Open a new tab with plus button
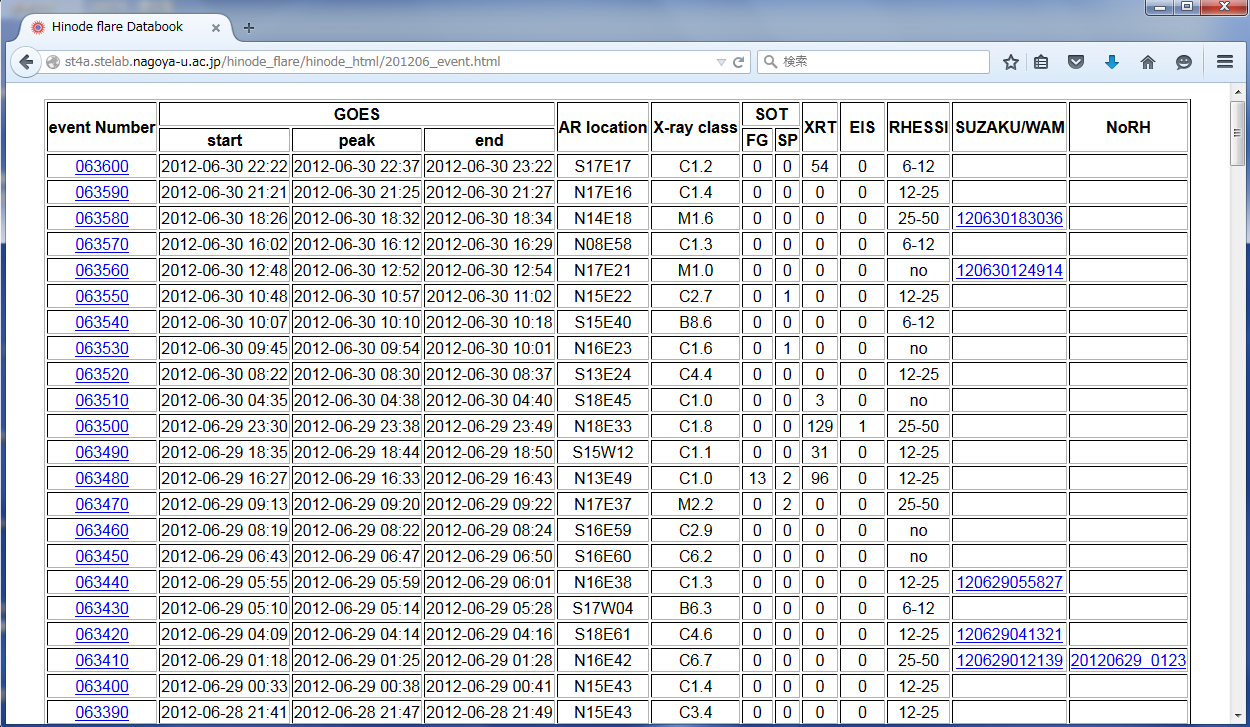The image size is (1250, 727). click(x=249, y=28)
